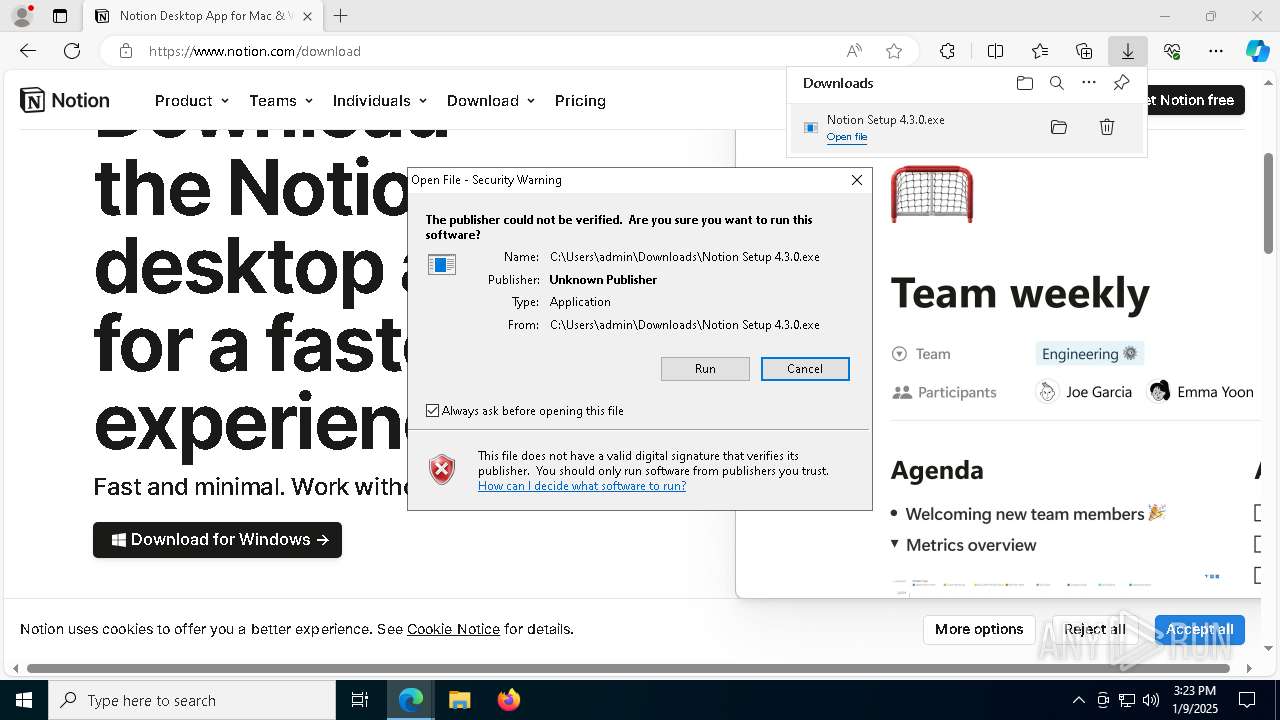Click the Downloads toolbar icon
The width and height of the screenshot is (1280, 720).
click(x=1128, y=51)
